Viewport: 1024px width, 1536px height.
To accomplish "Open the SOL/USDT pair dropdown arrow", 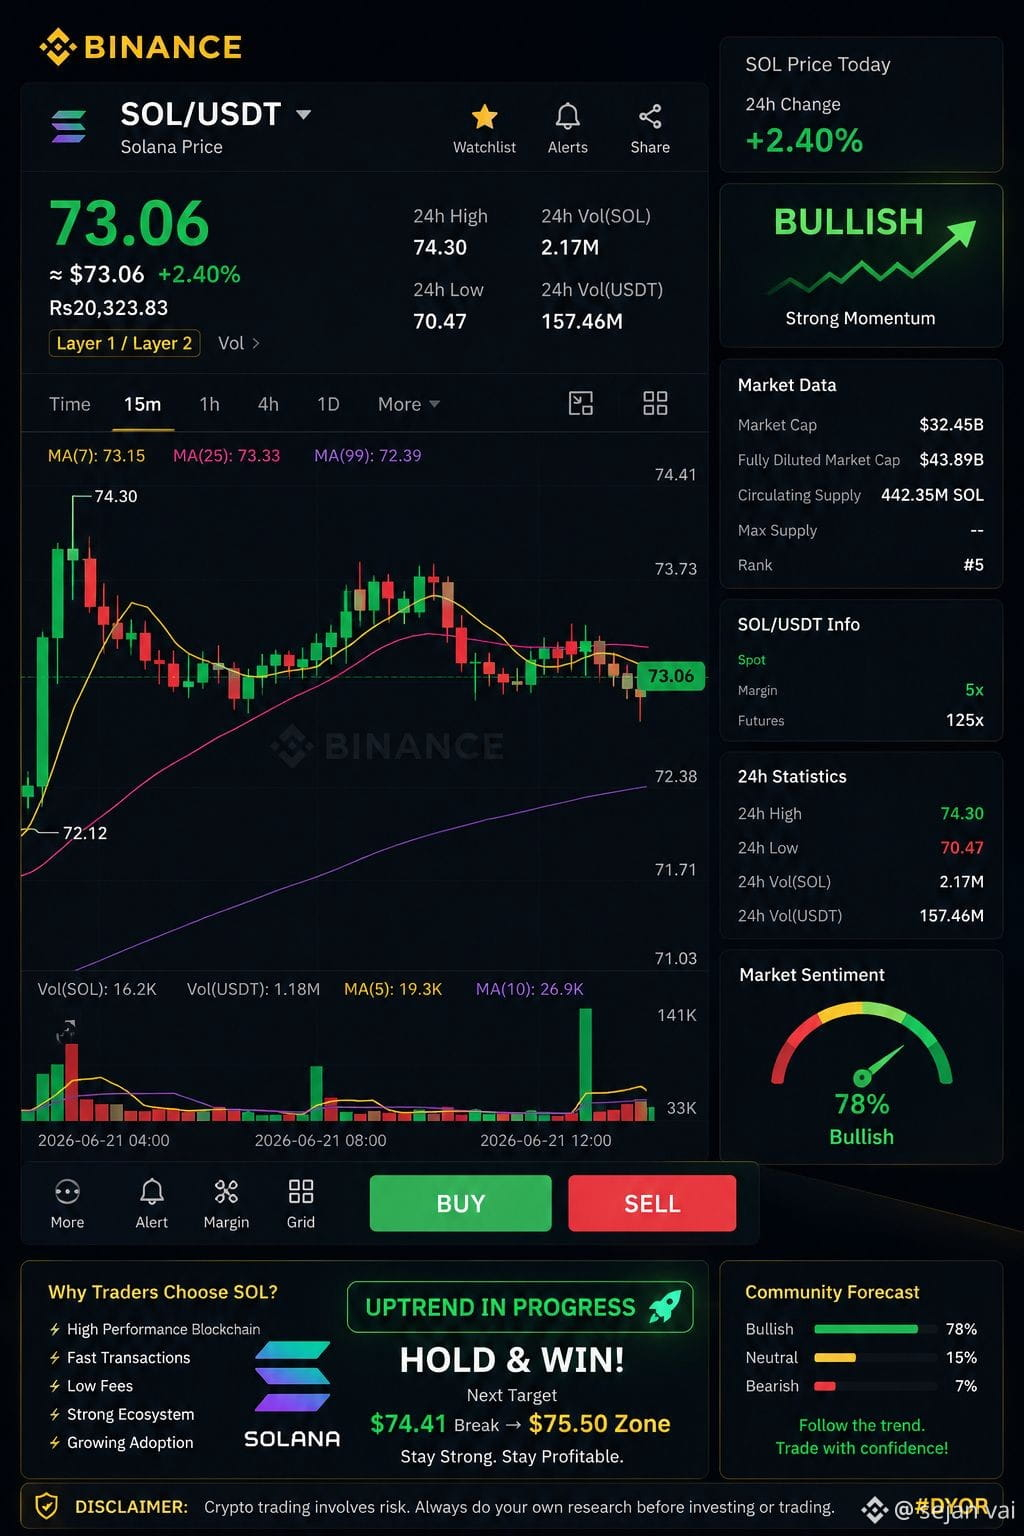I will coord(303,115).
